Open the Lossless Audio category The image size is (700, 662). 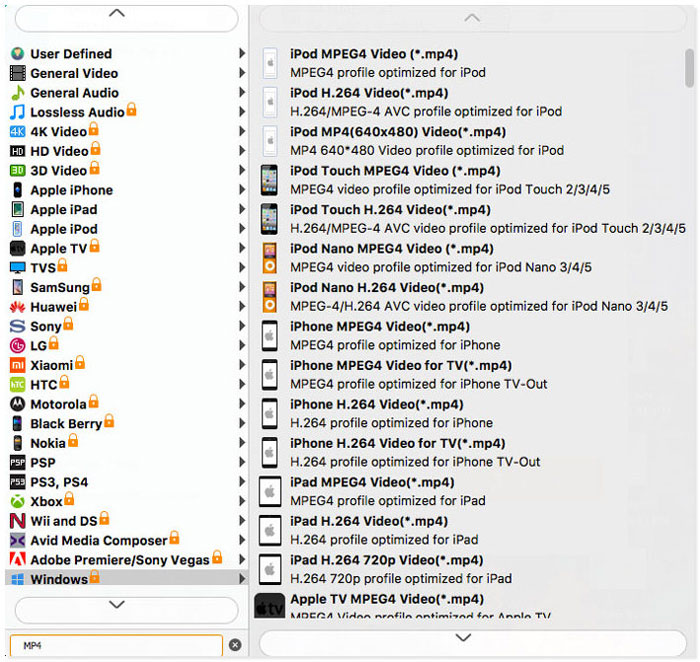pos(127,112)
